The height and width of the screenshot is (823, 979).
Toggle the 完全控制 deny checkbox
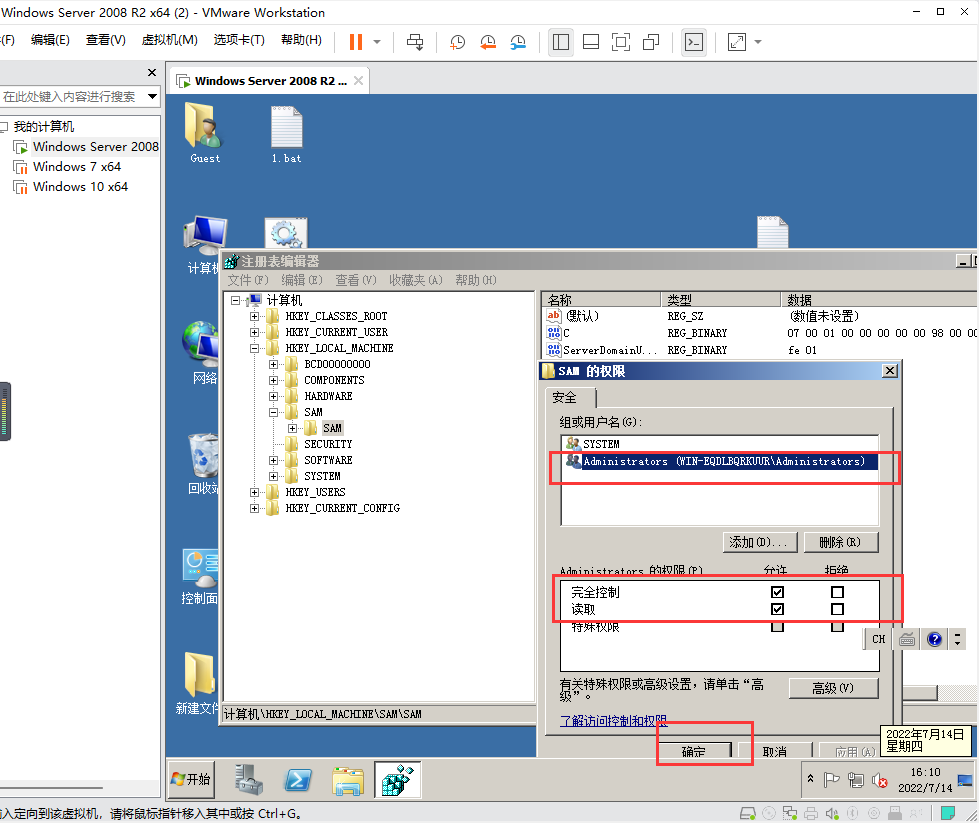[x=837, y=592]
